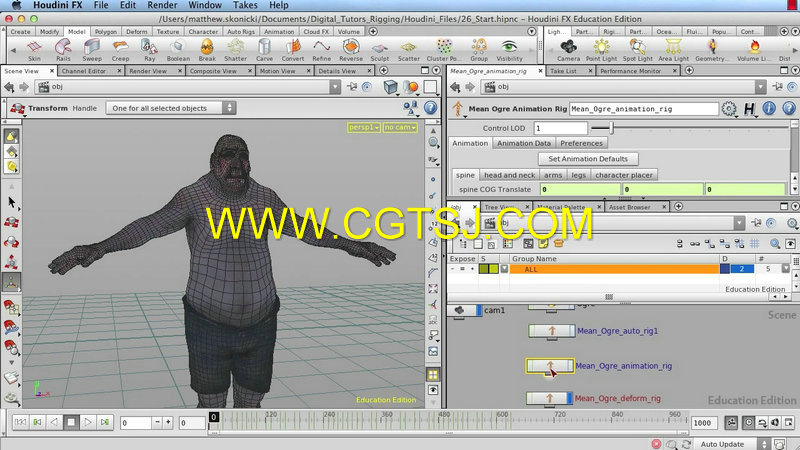Select the Group shelf tool

(479, 51)
